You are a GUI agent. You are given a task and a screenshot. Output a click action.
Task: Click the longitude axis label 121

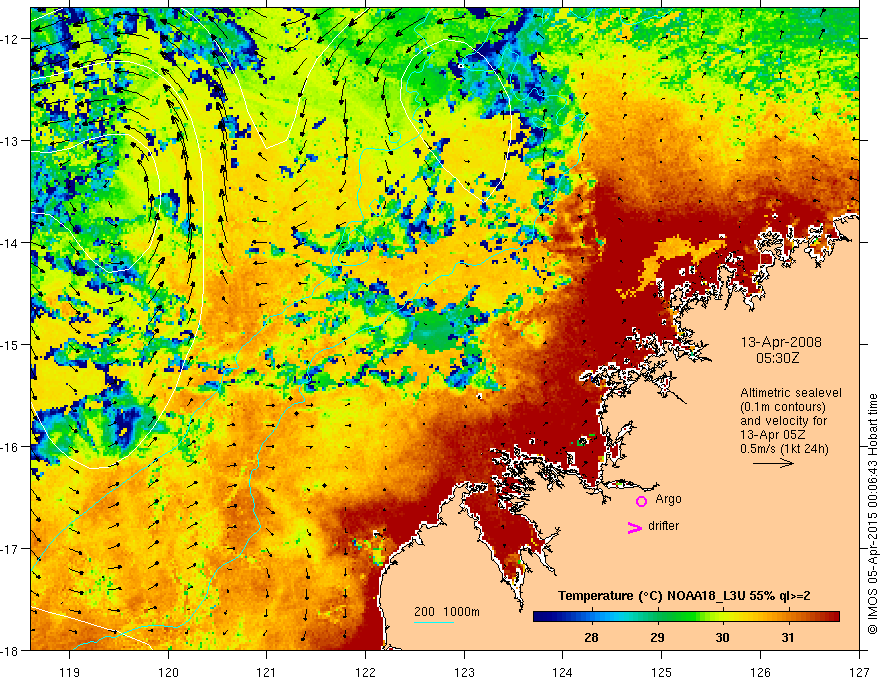(x=267, y=672)
